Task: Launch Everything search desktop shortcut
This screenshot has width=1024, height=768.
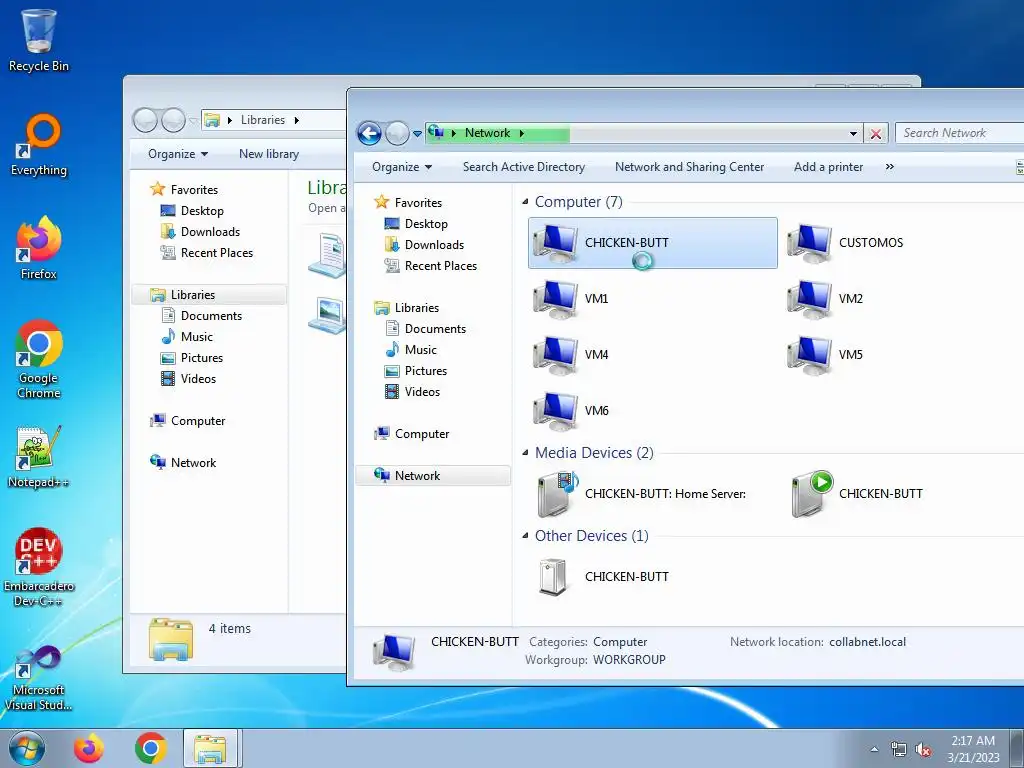Action: [39, 144]
